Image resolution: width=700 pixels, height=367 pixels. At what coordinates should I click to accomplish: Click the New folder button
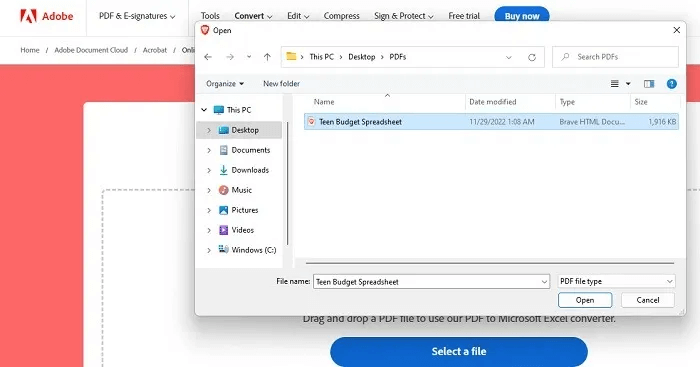281,83
